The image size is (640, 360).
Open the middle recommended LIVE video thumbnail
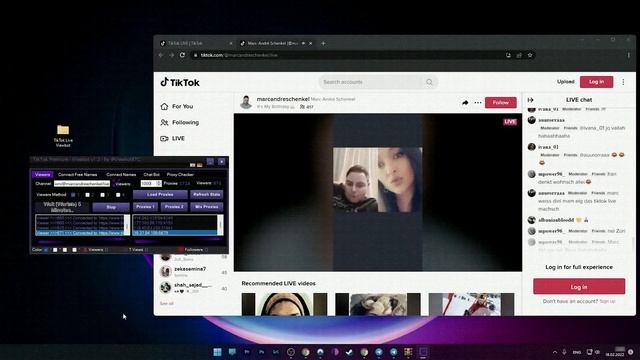(x=378, y=304)
